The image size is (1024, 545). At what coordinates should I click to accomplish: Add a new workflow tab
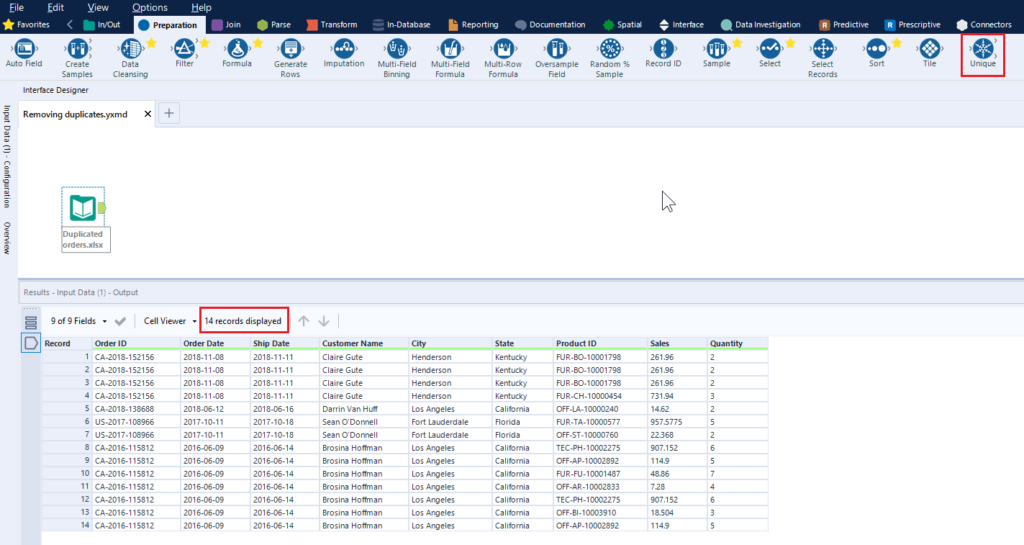(169, 114)
